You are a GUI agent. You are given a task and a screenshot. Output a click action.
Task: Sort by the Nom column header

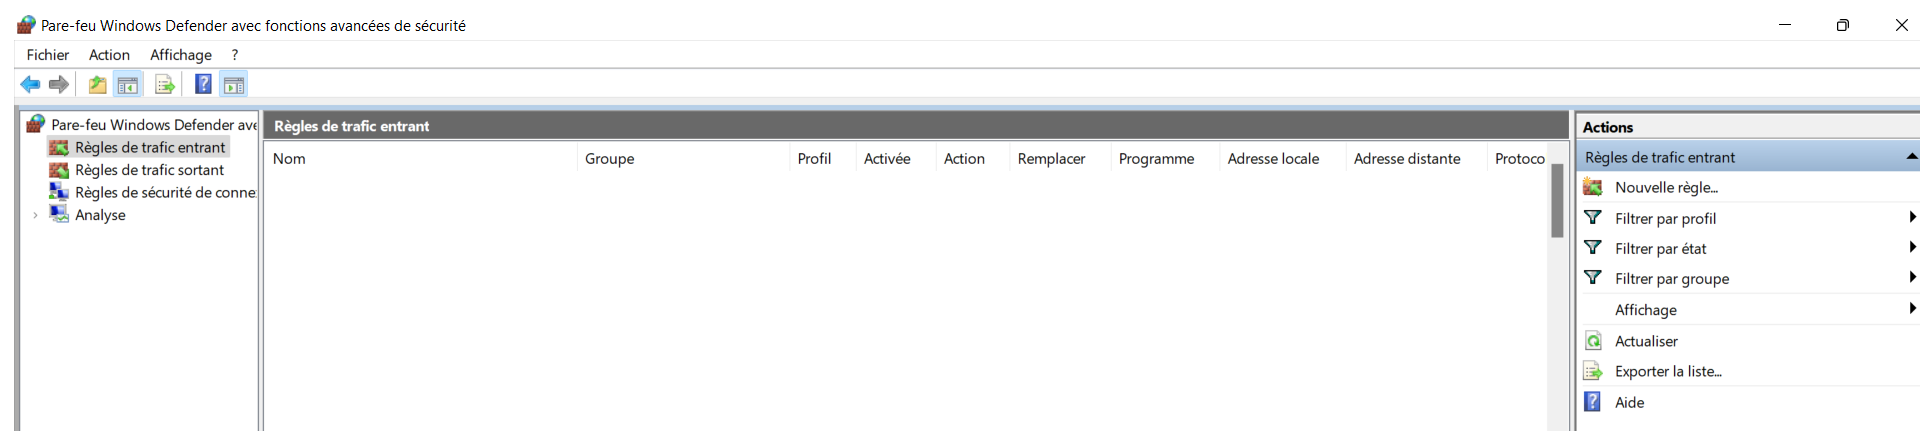tap(420, 158)
